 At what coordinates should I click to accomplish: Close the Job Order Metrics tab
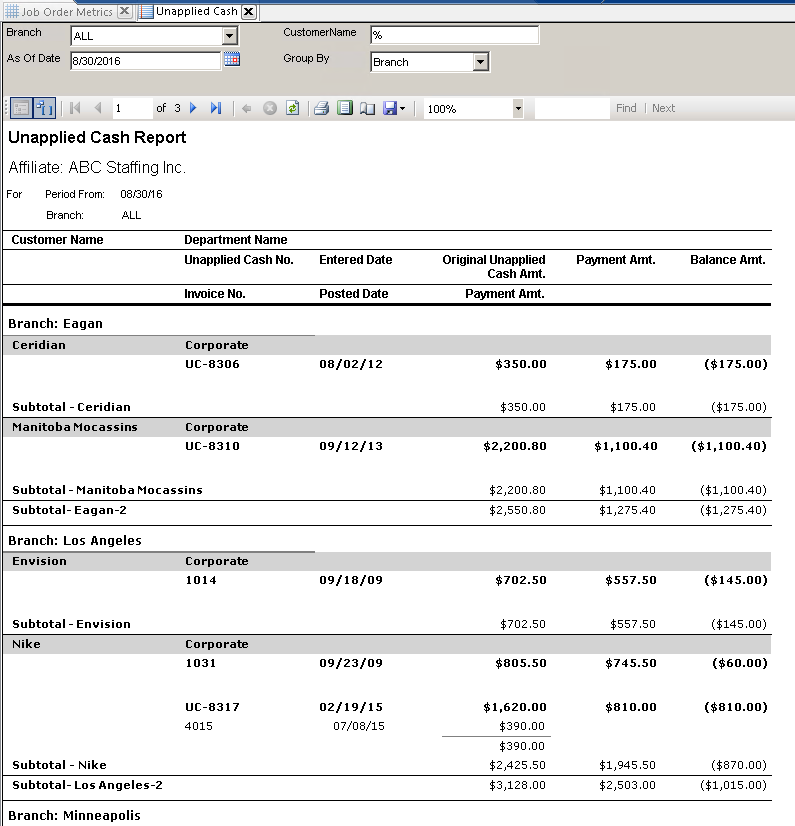click(x=124, y=12)
